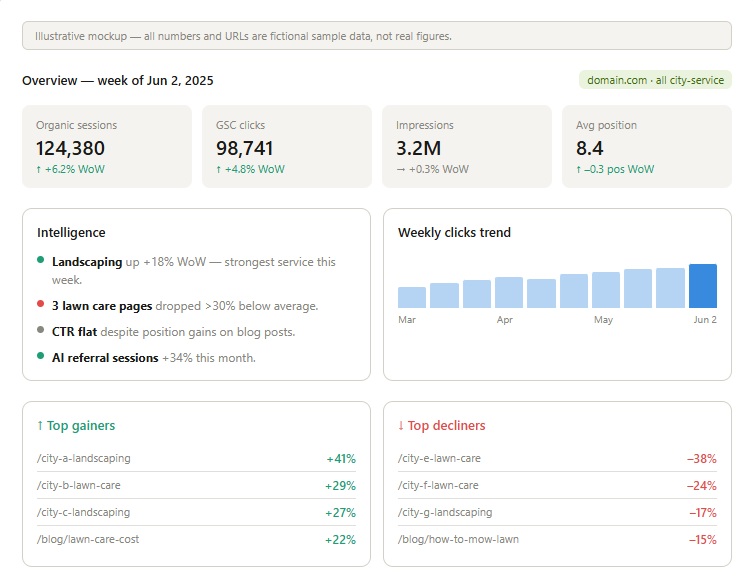The width and height of the screenshot is (753, 585).
Task: Click the +0.3% WoW change value
Action: (432, 169)
